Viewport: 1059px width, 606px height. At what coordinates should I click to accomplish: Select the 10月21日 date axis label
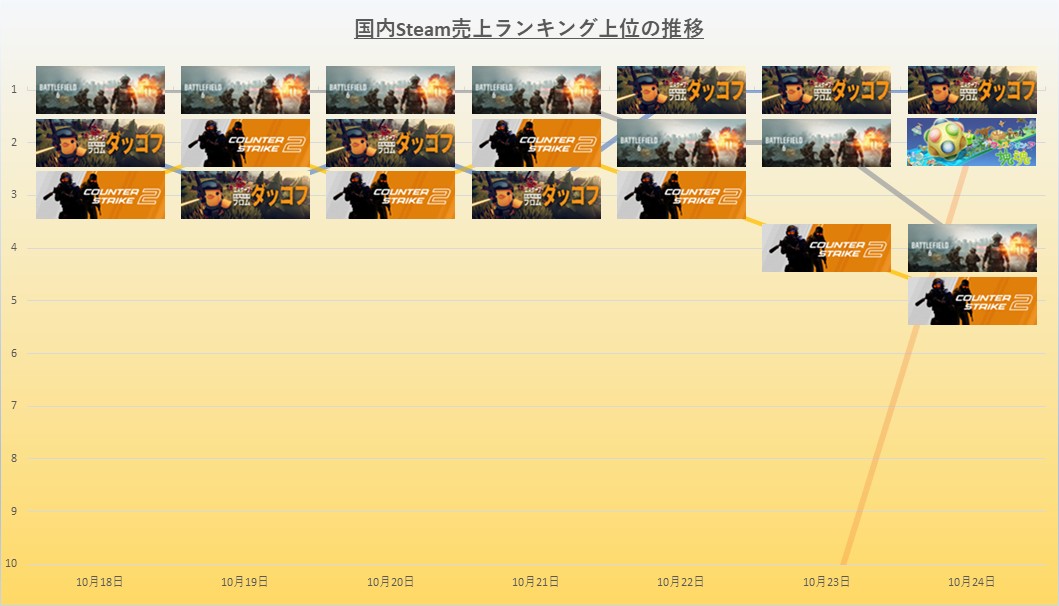536,581
